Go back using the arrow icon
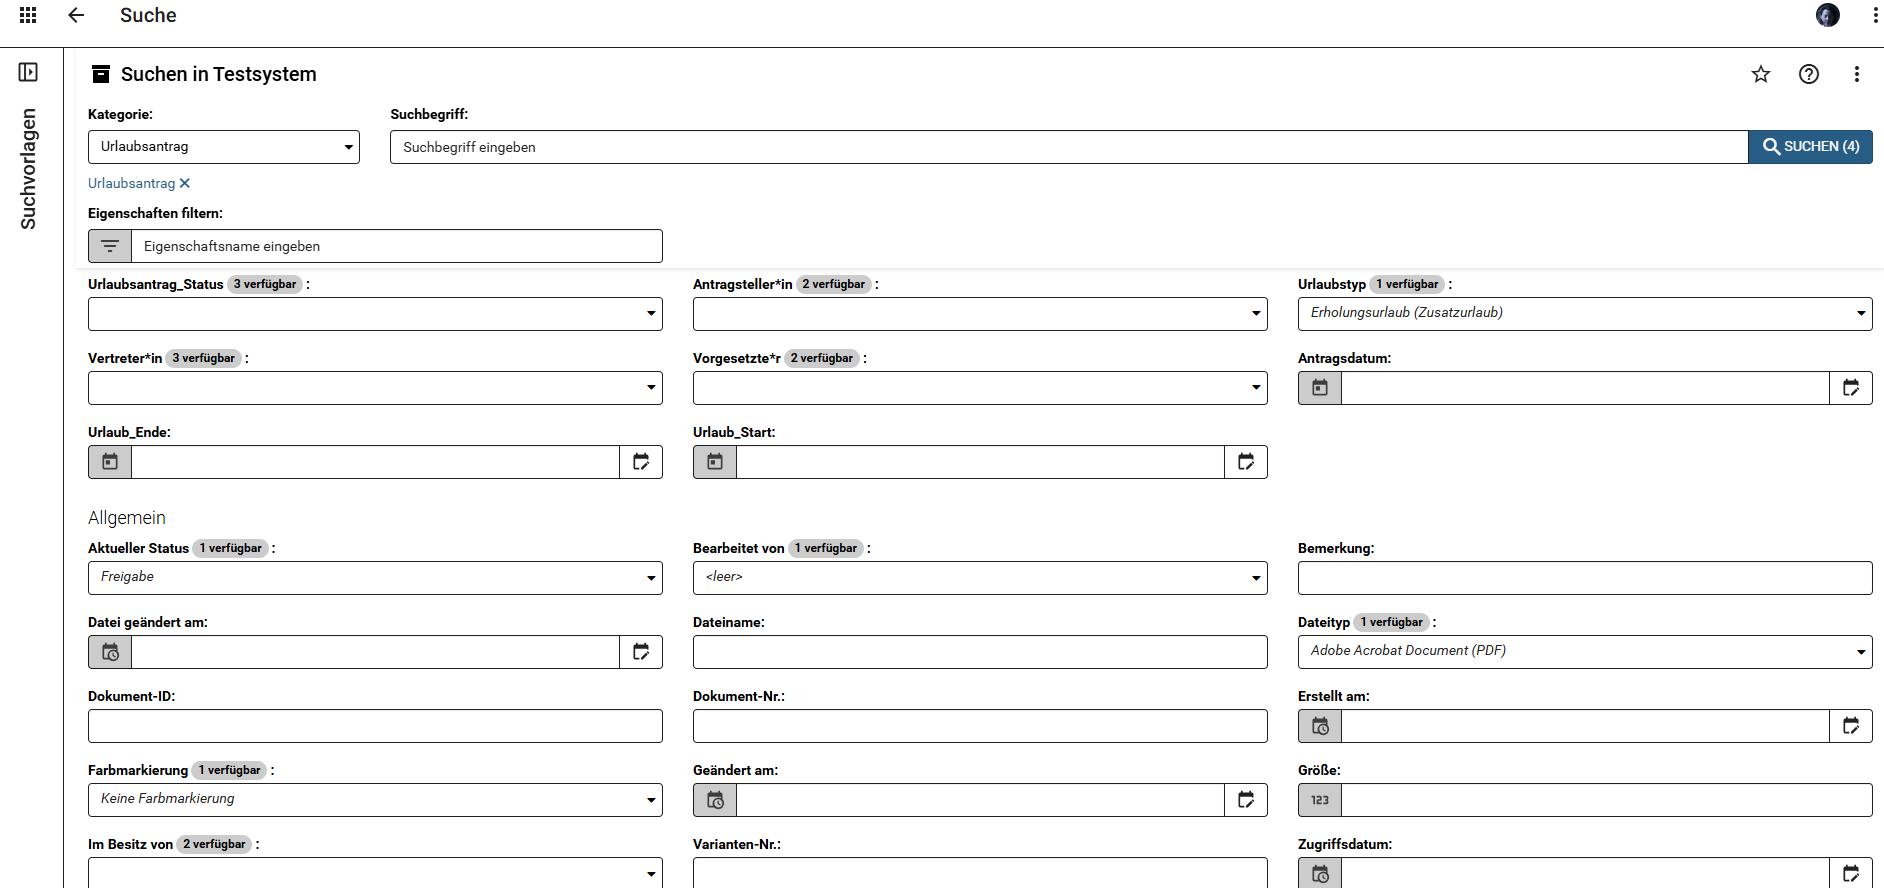1884x888 pixels. (x=76, y=15)
